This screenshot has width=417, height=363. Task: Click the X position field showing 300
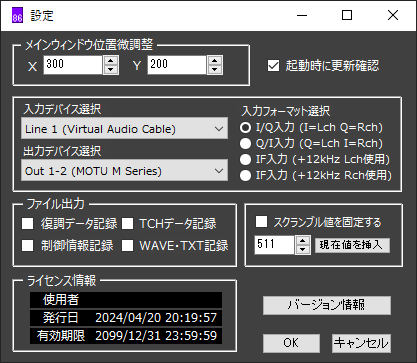[73, 65]
